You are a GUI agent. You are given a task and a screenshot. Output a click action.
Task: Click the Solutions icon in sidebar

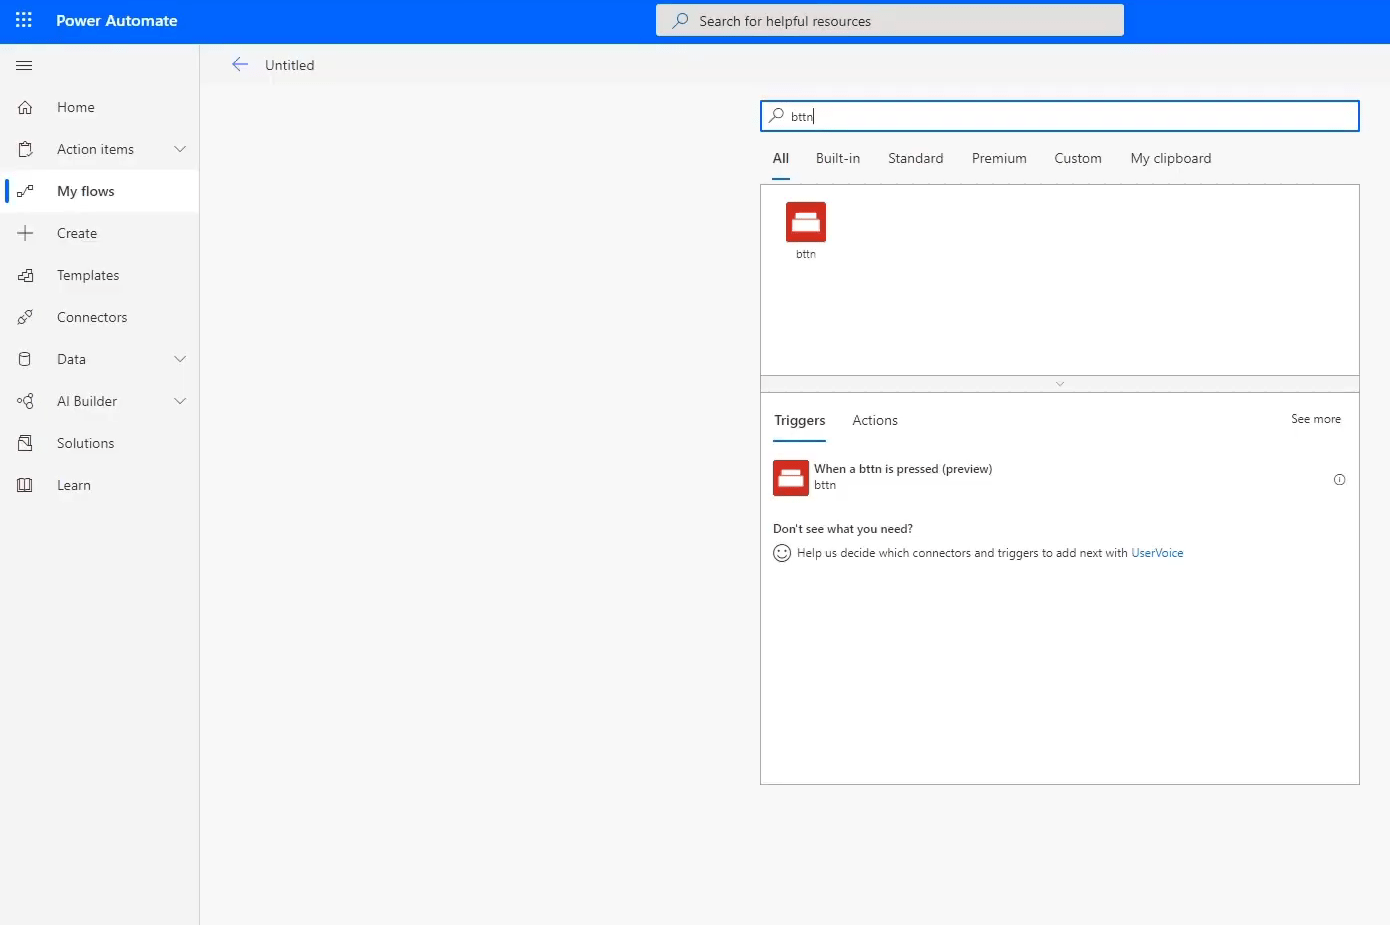25,443
